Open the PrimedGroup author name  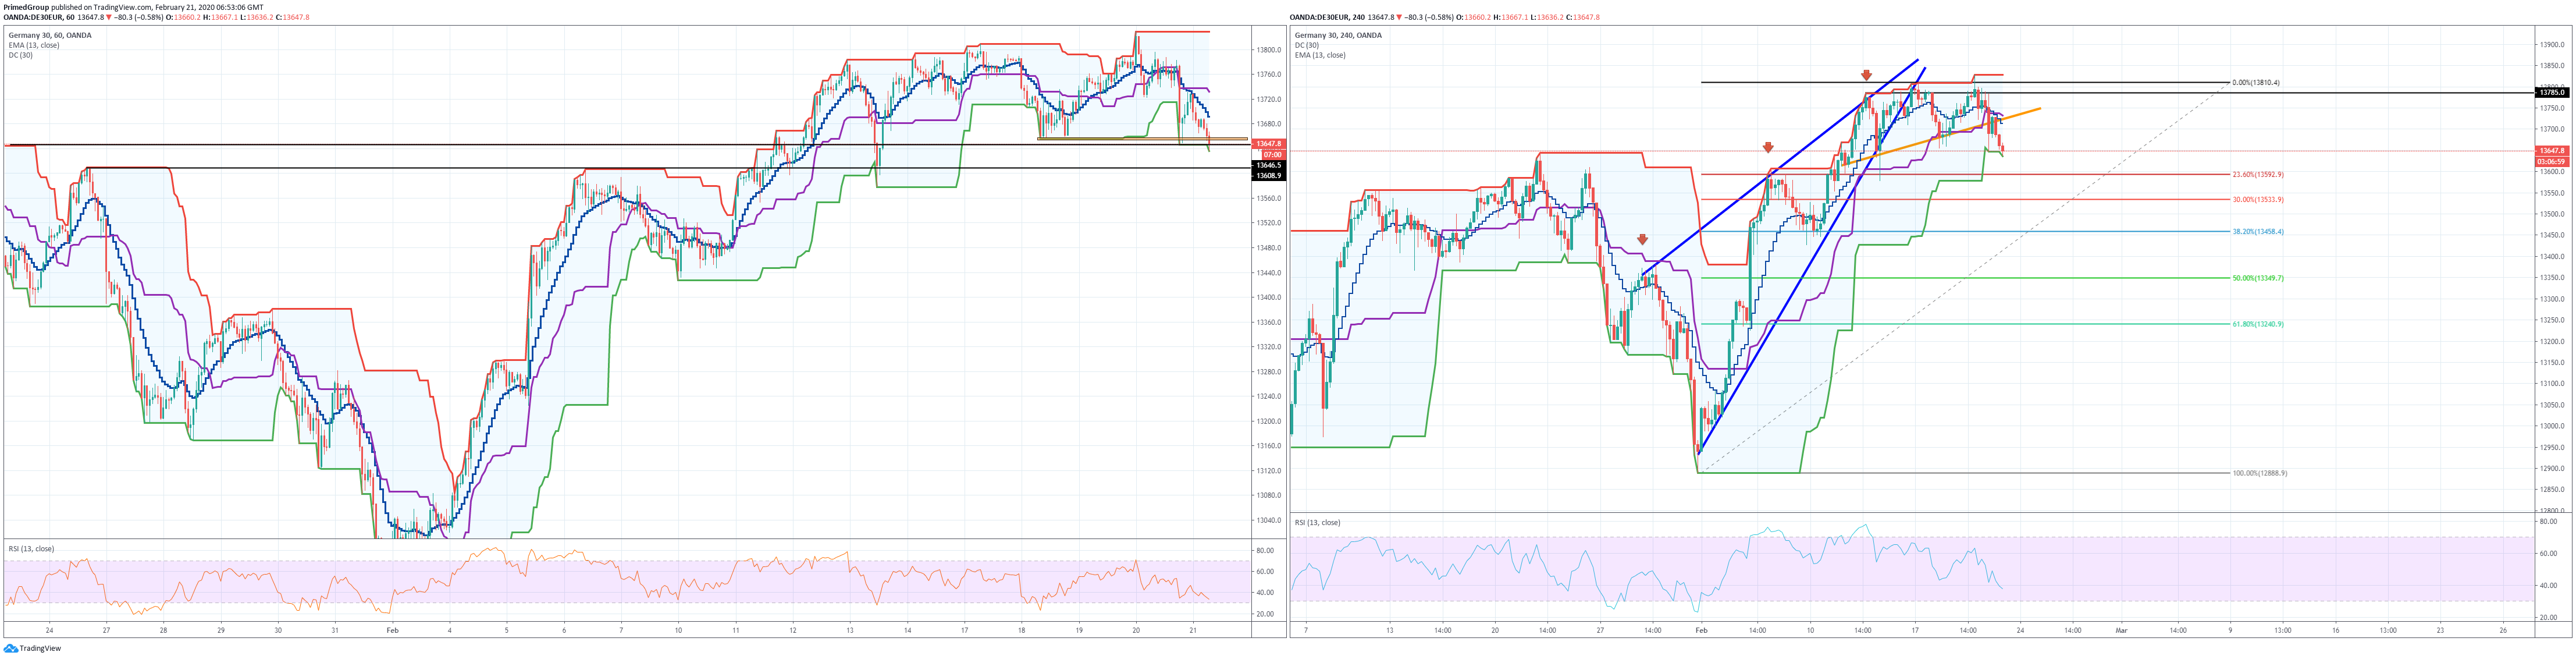27,7
